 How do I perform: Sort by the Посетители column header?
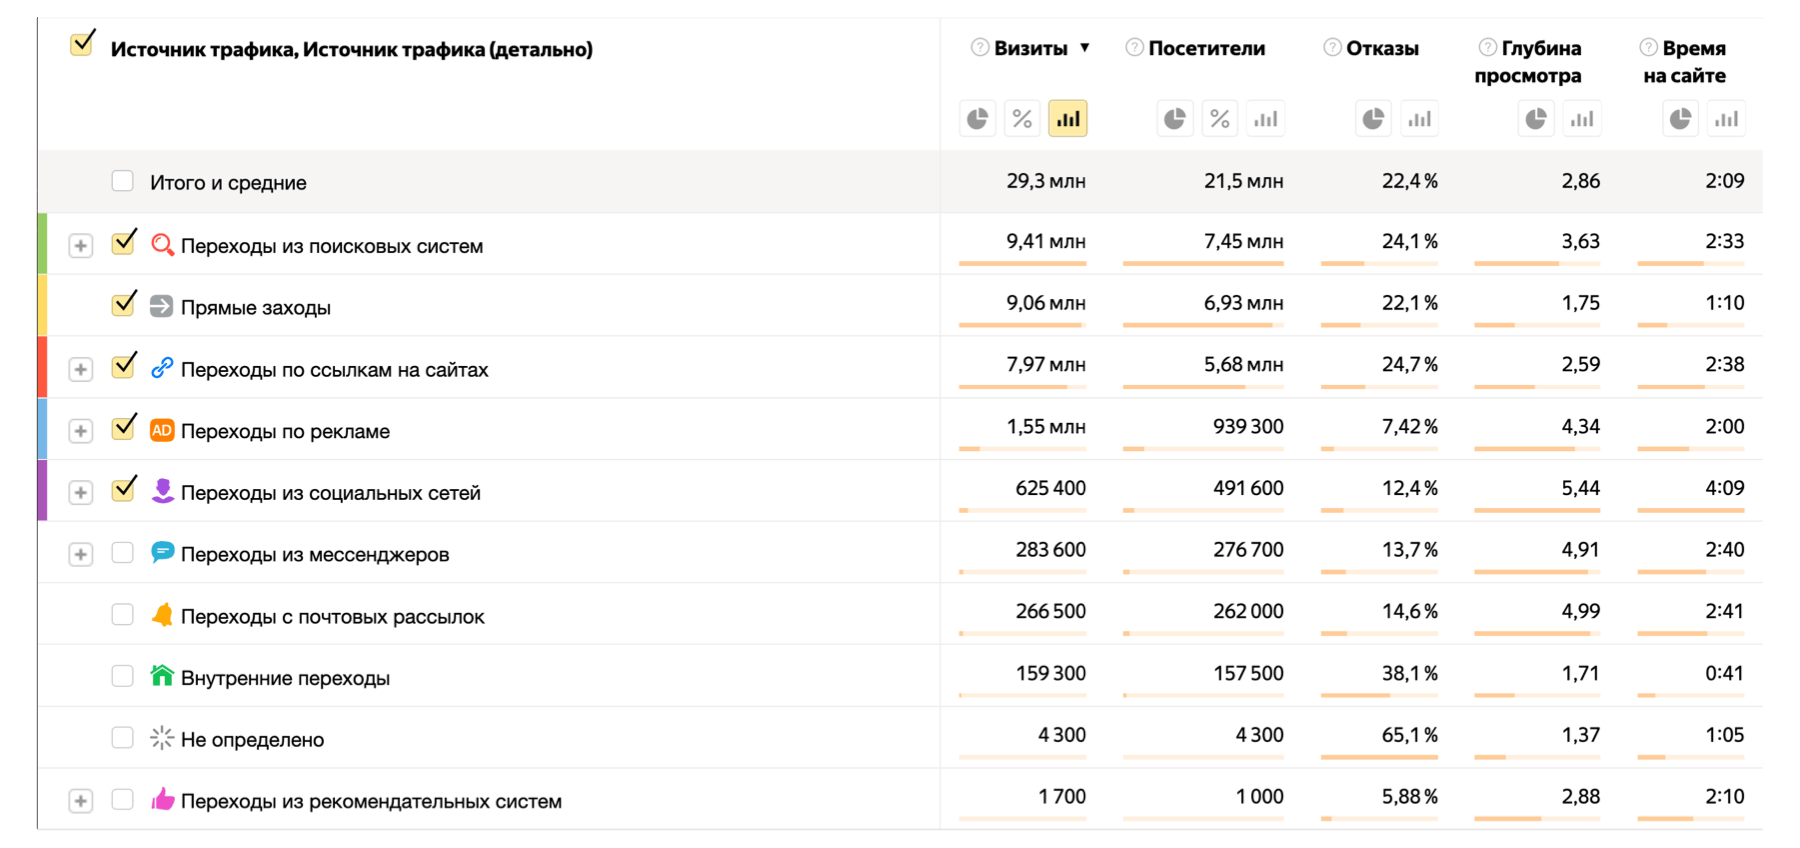pyautogui.click(x=1207, y=48)
